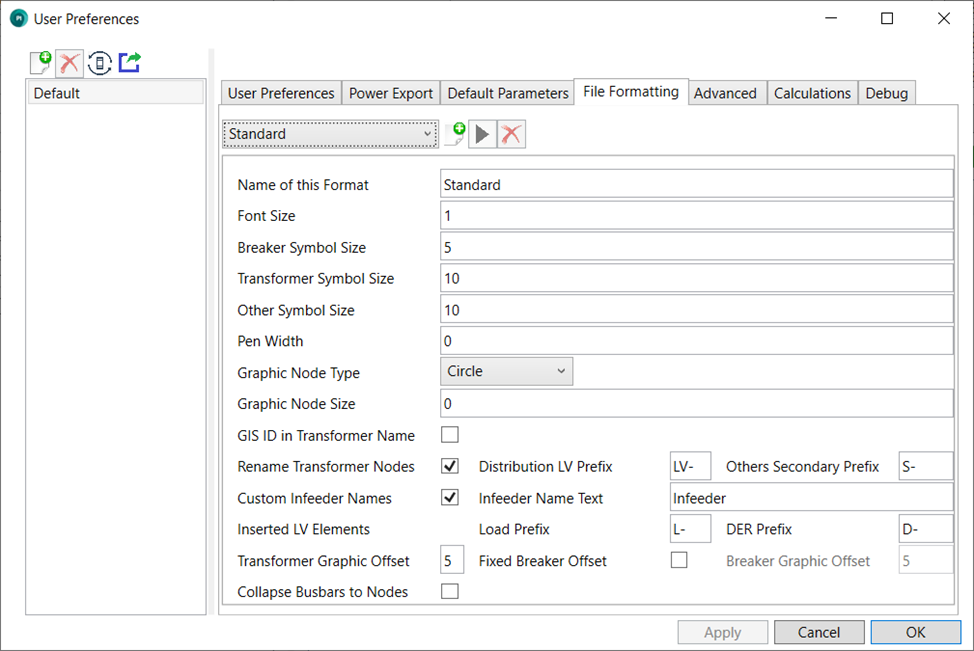The height and width of the screenshot is (651, 974).
Task: Click the add new profile icon
Action: pyautogui.click(x=40, y=63)
